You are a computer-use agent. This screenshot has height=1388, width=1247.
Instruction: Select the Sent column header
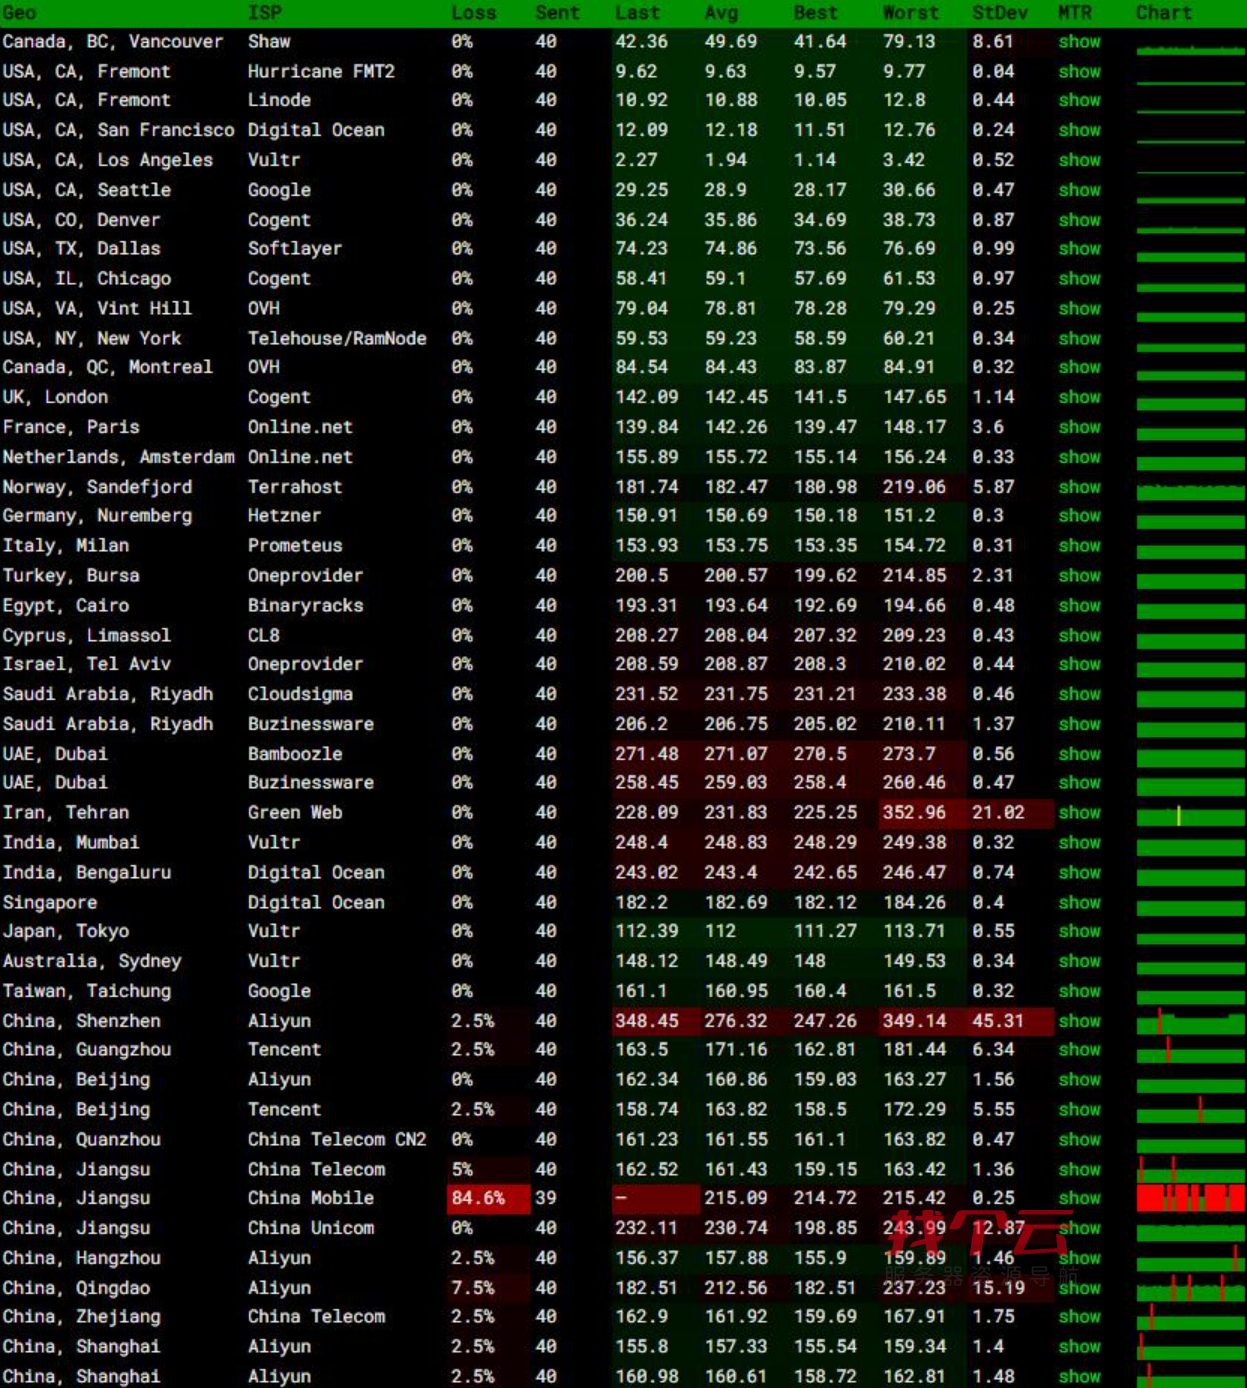[557, 13]
